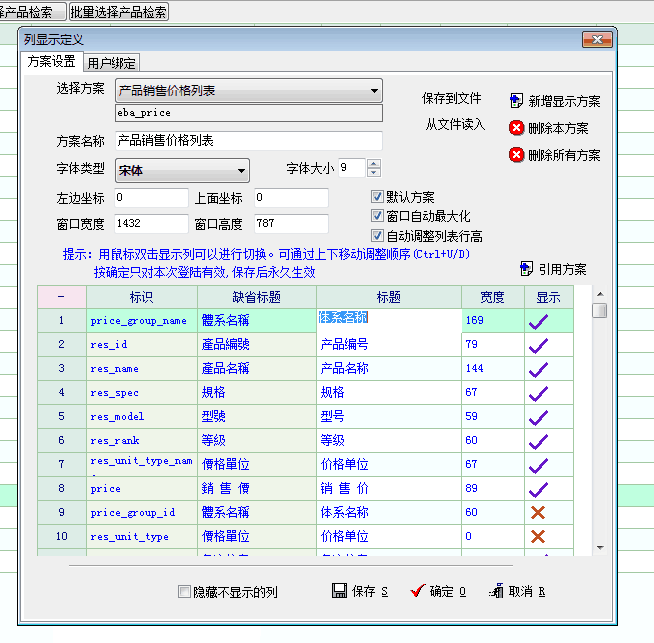
Task: Click the 保存 floppy disk icon
Action: (339, 591)
